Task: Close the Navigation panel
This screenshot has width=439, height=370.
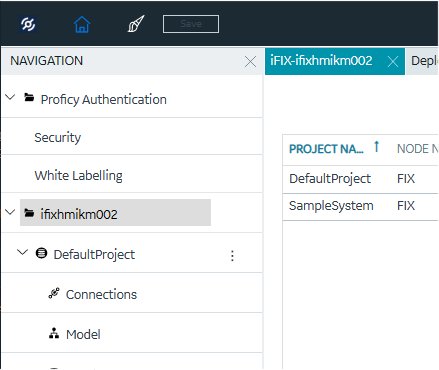Action: [250, 62]
